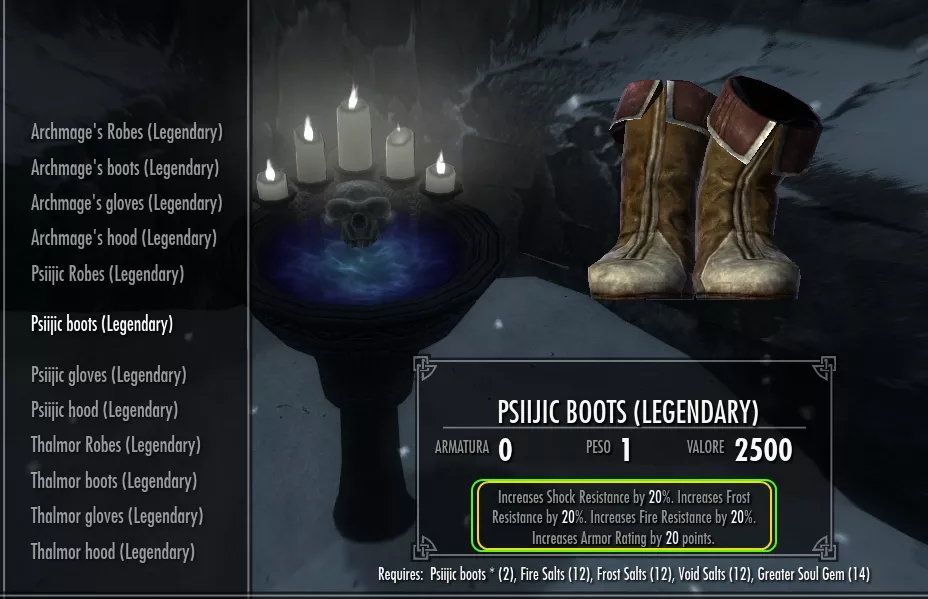Click the Requires materials line
This screenshot has width=928, height=599.
(624, 574)
